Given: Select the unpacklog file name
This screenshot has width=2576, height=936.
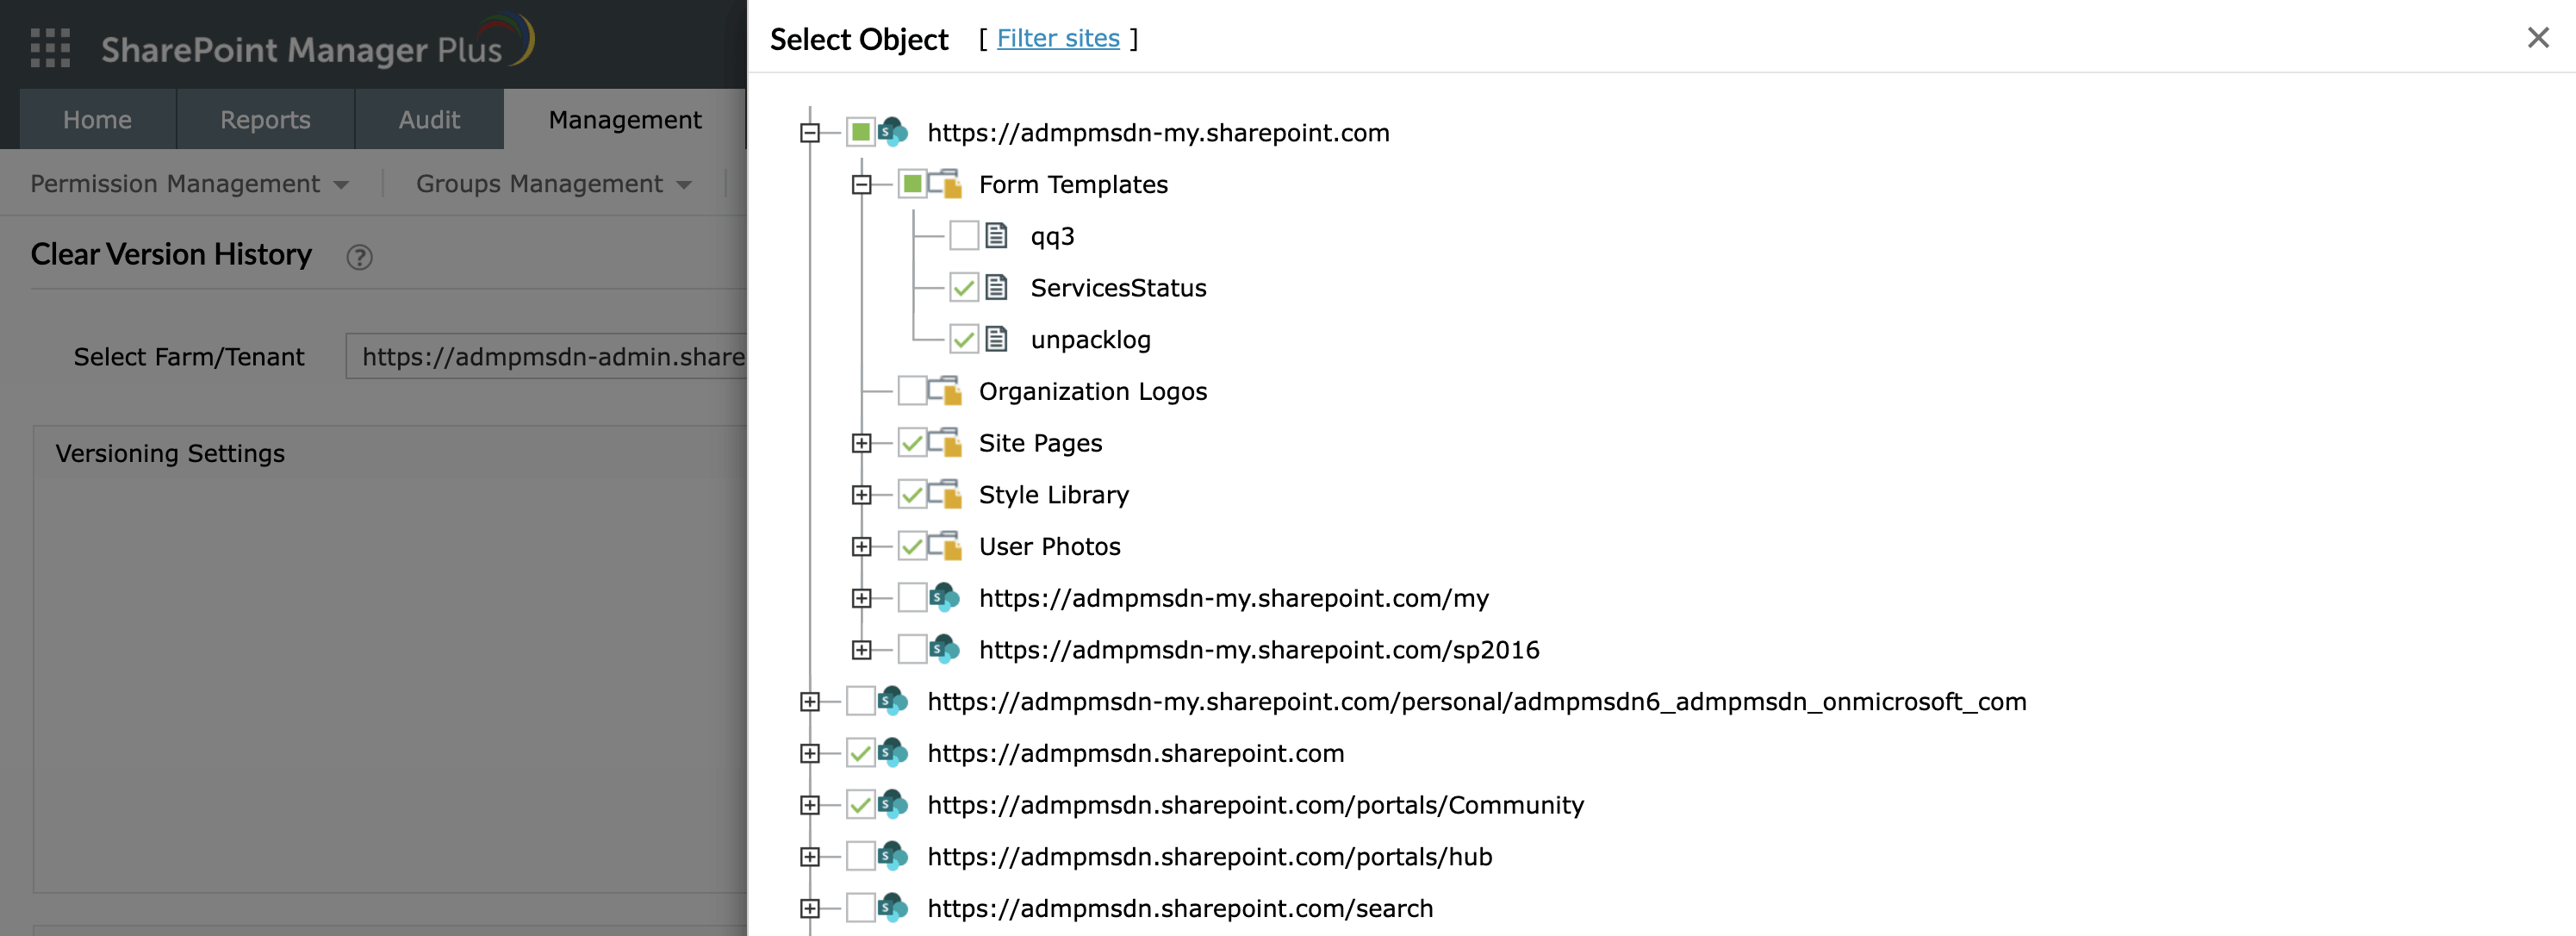Looking at the screenshot, I should [1090, 340].
